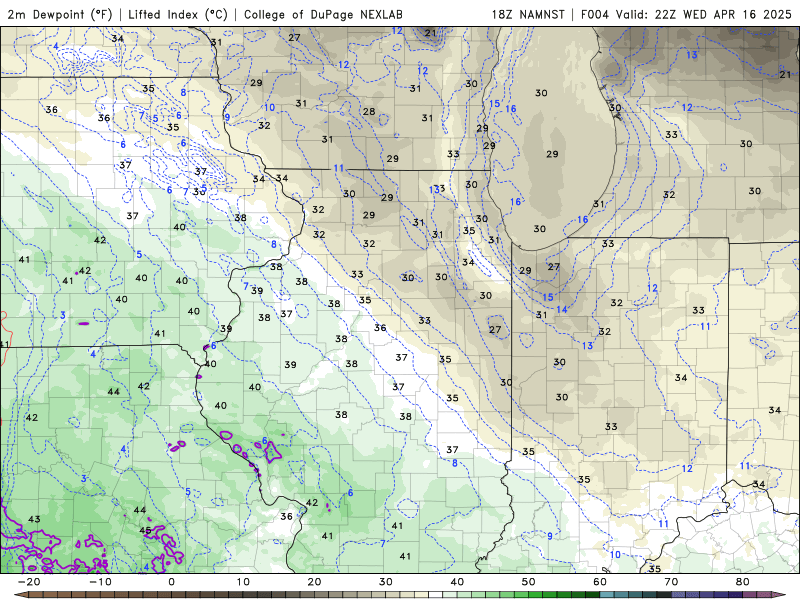Image resolution: width=800 pixels, height=600 pixels.
Task: Click the blue lifted index contour label 14
Action: [x=562, y=309]
